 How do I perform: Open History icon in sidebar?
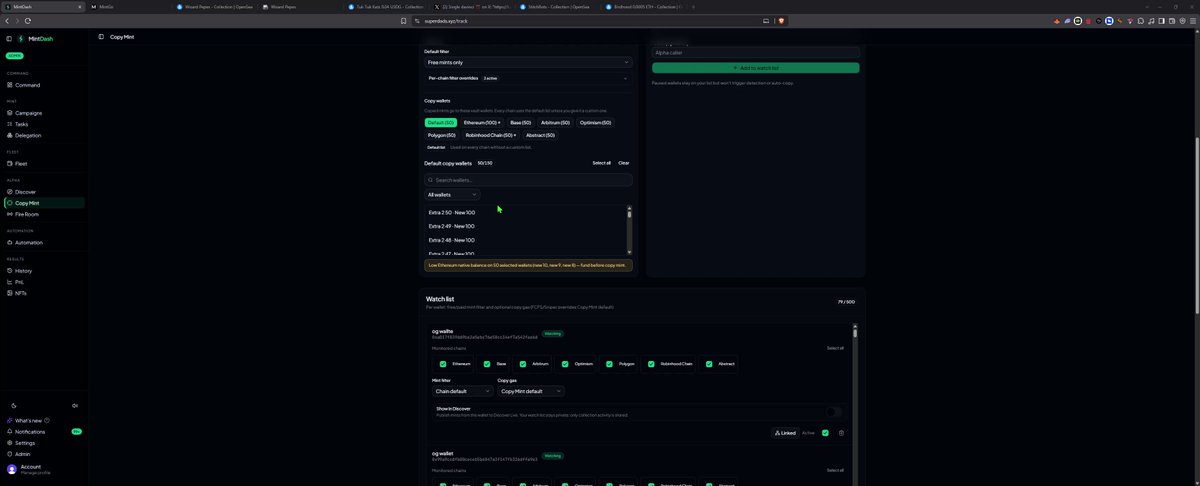[x=9, y=271]
